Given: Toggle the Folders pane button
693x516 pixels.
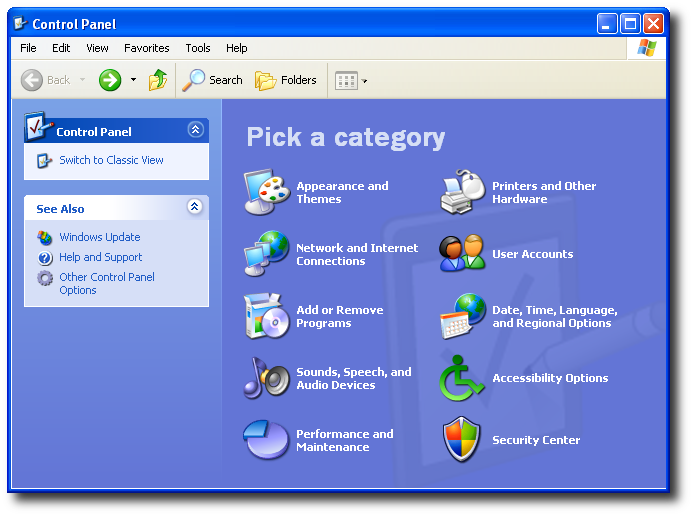Looking at the screenshot, I should click(286, 80).
